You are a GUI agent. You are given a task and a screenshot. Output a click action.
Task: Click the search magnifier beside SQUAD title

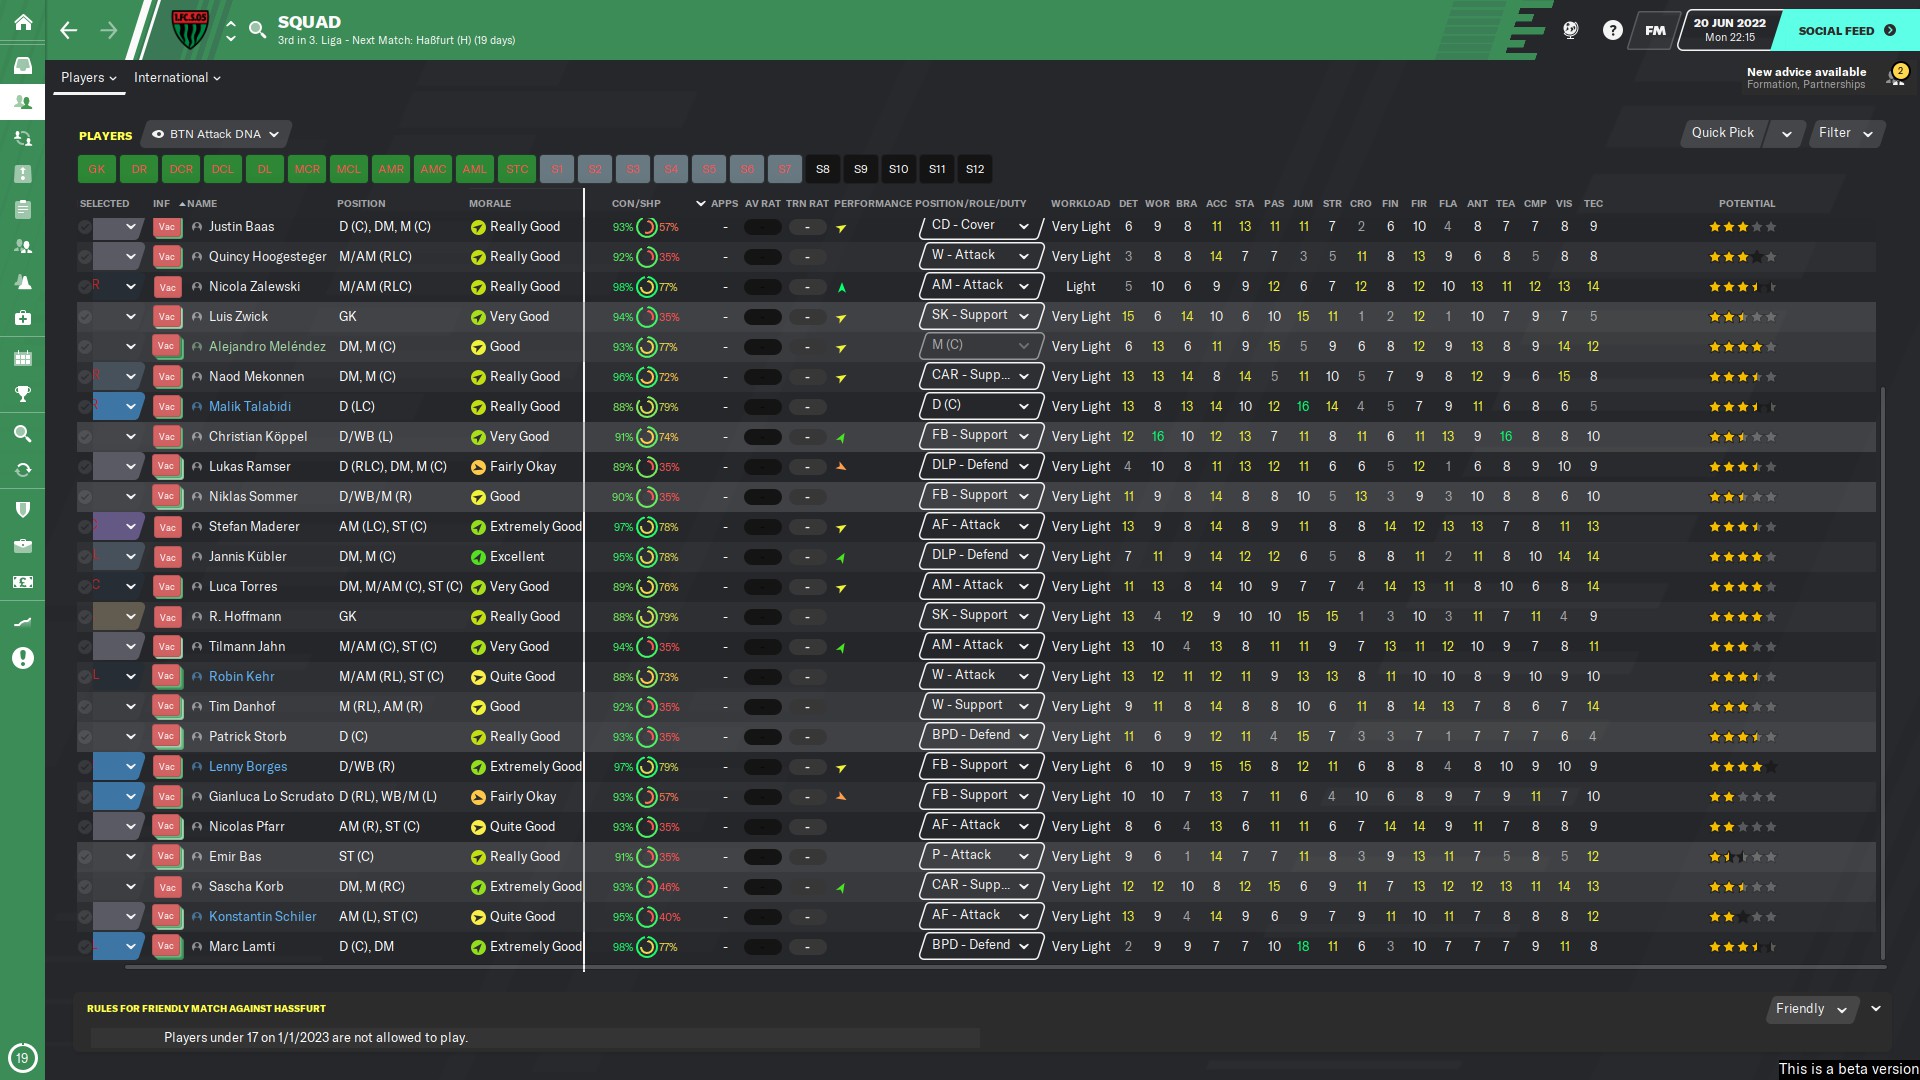257,30
